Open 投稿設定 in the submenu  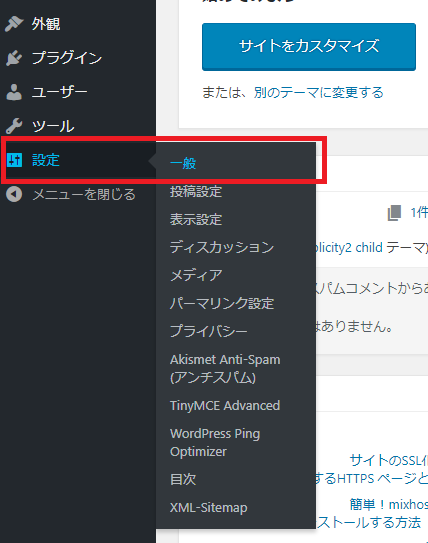click(x=196, y=192)
